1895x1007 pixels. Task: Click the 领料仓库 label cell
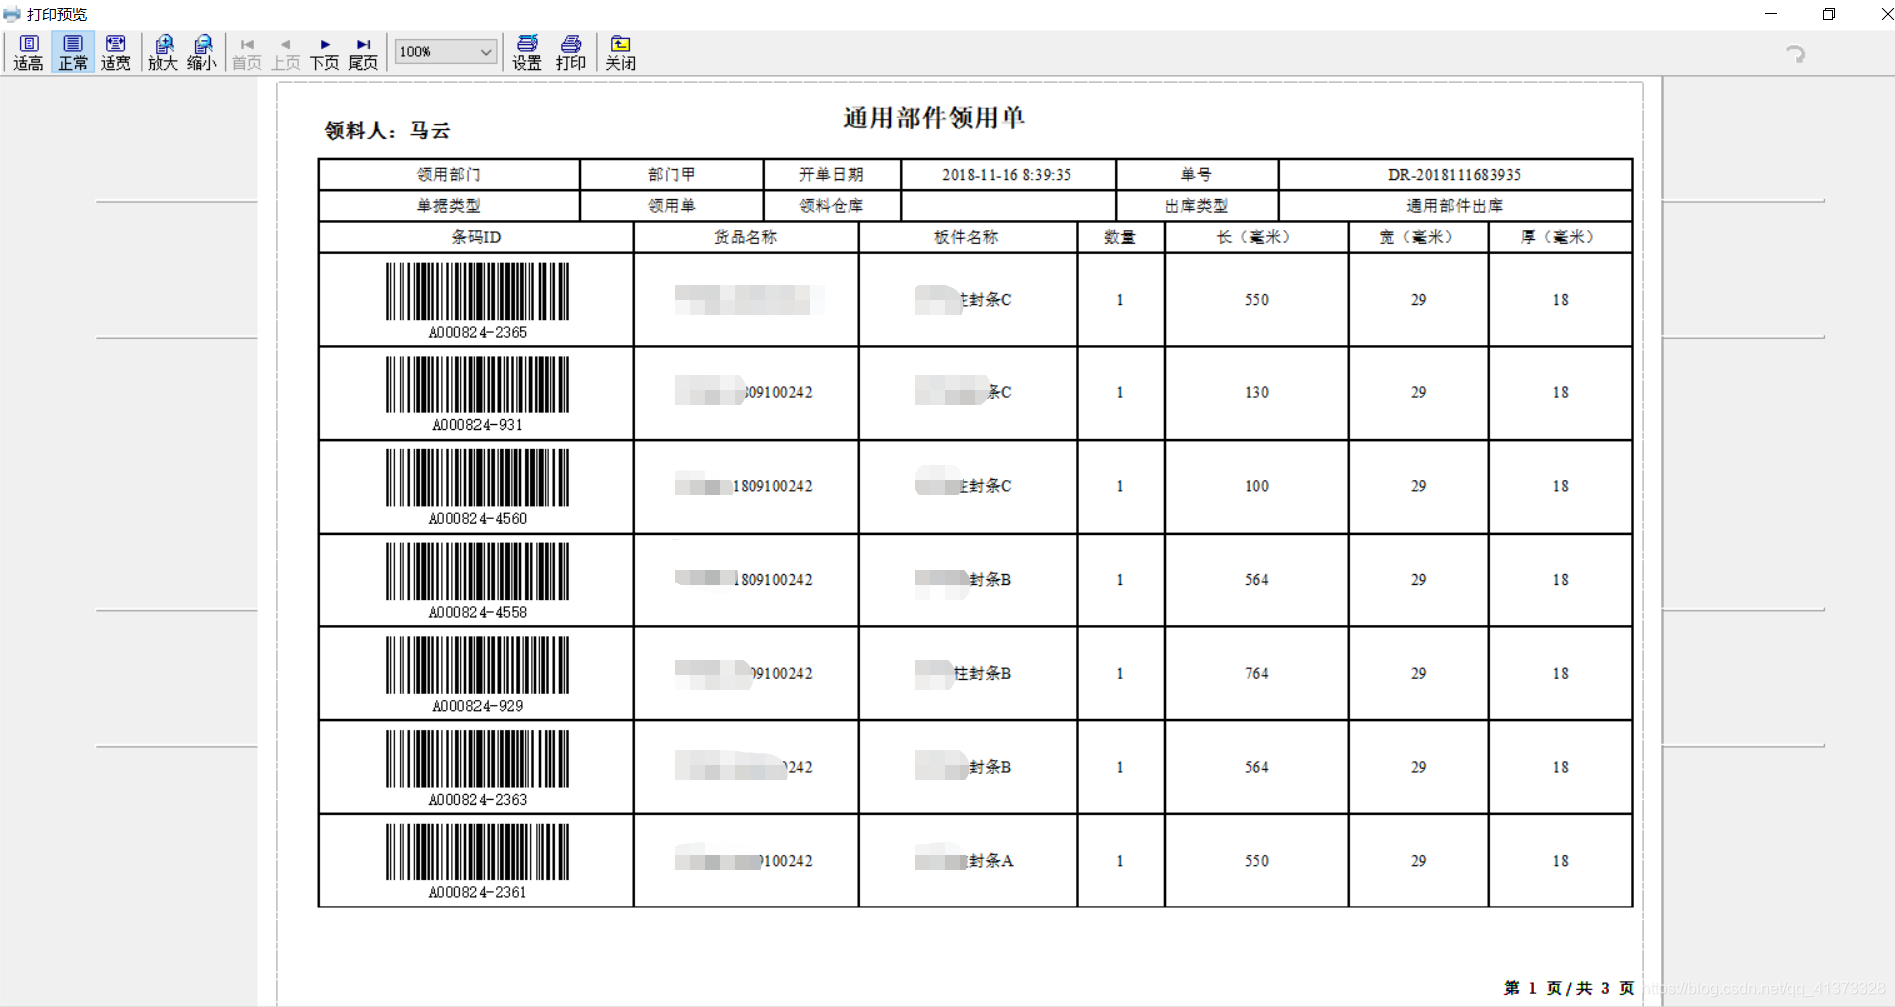[832, 205]
